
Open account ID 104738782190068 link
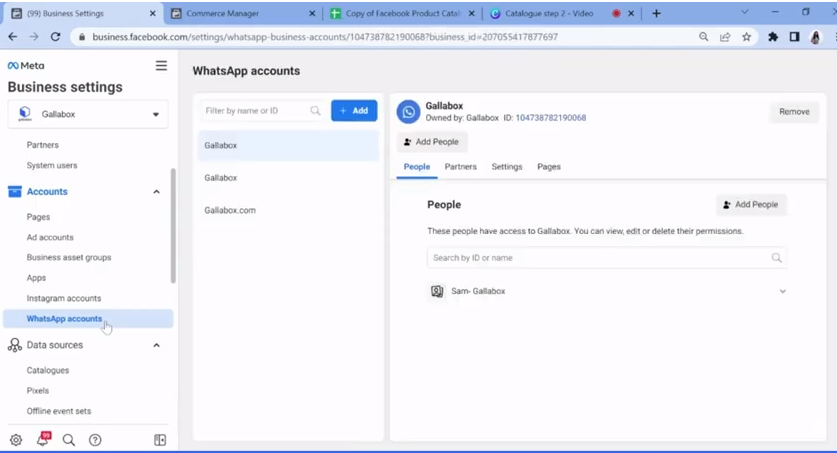point(550,118)
